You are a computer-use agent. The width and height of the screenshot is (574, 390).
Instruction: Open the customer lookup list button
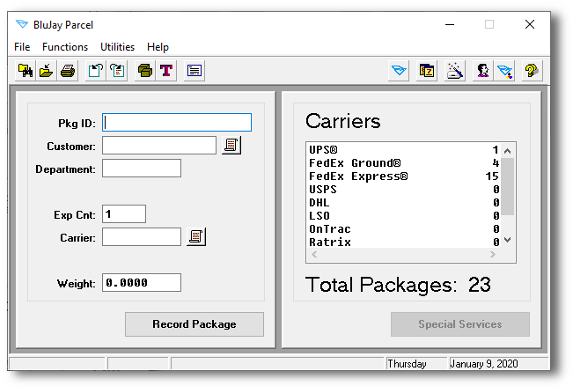(231, 145)
